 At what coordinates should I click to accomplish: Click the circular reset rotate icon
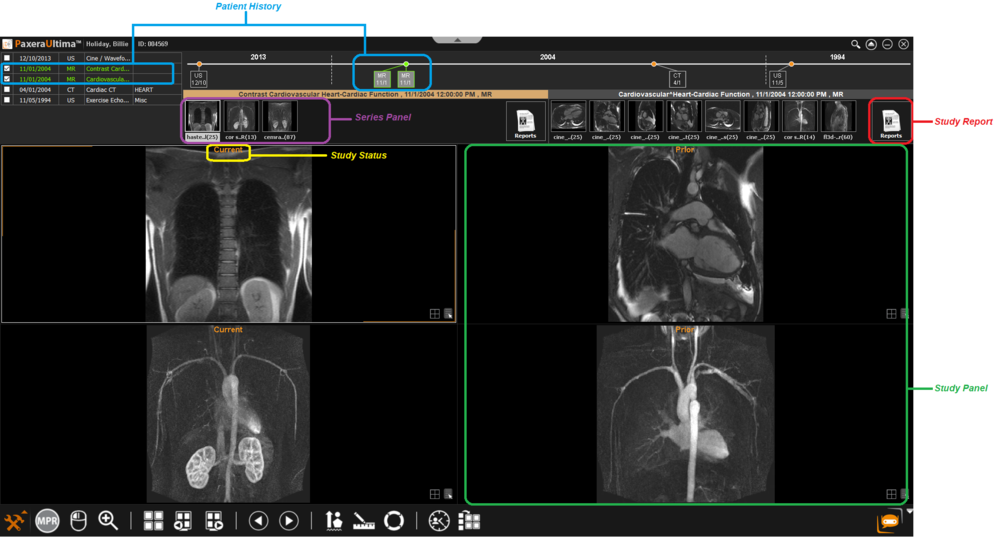click(x=394, y=521)
